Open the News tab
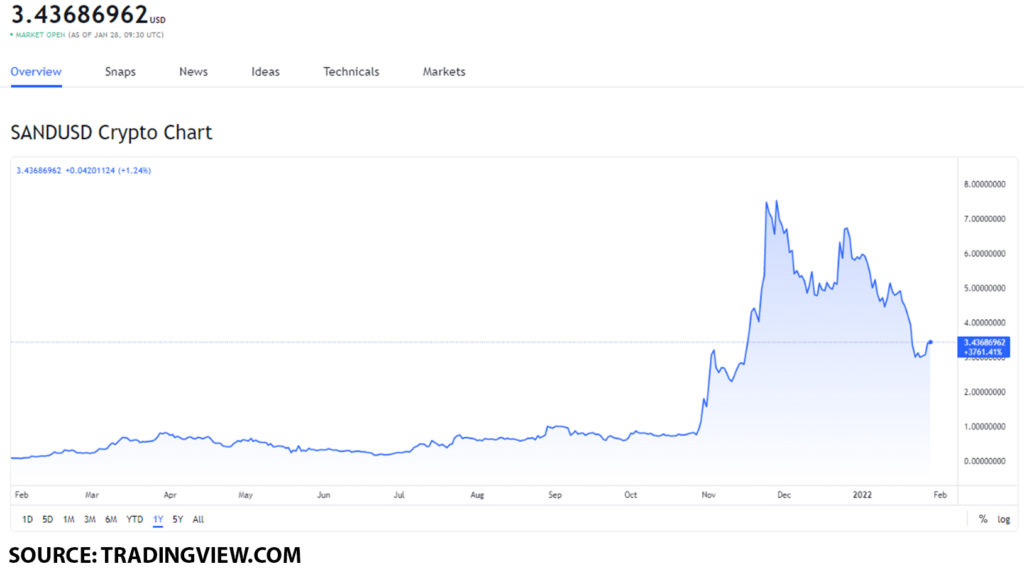1024x571 pixels. pyautogui.click(x=193, y=72)
